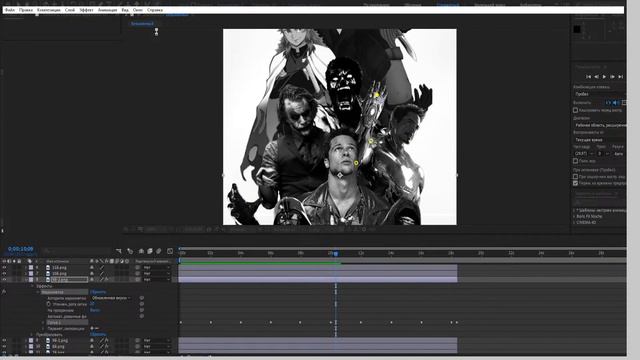Hide the 98-1.png layer with eye icon

tap(4, 340)
